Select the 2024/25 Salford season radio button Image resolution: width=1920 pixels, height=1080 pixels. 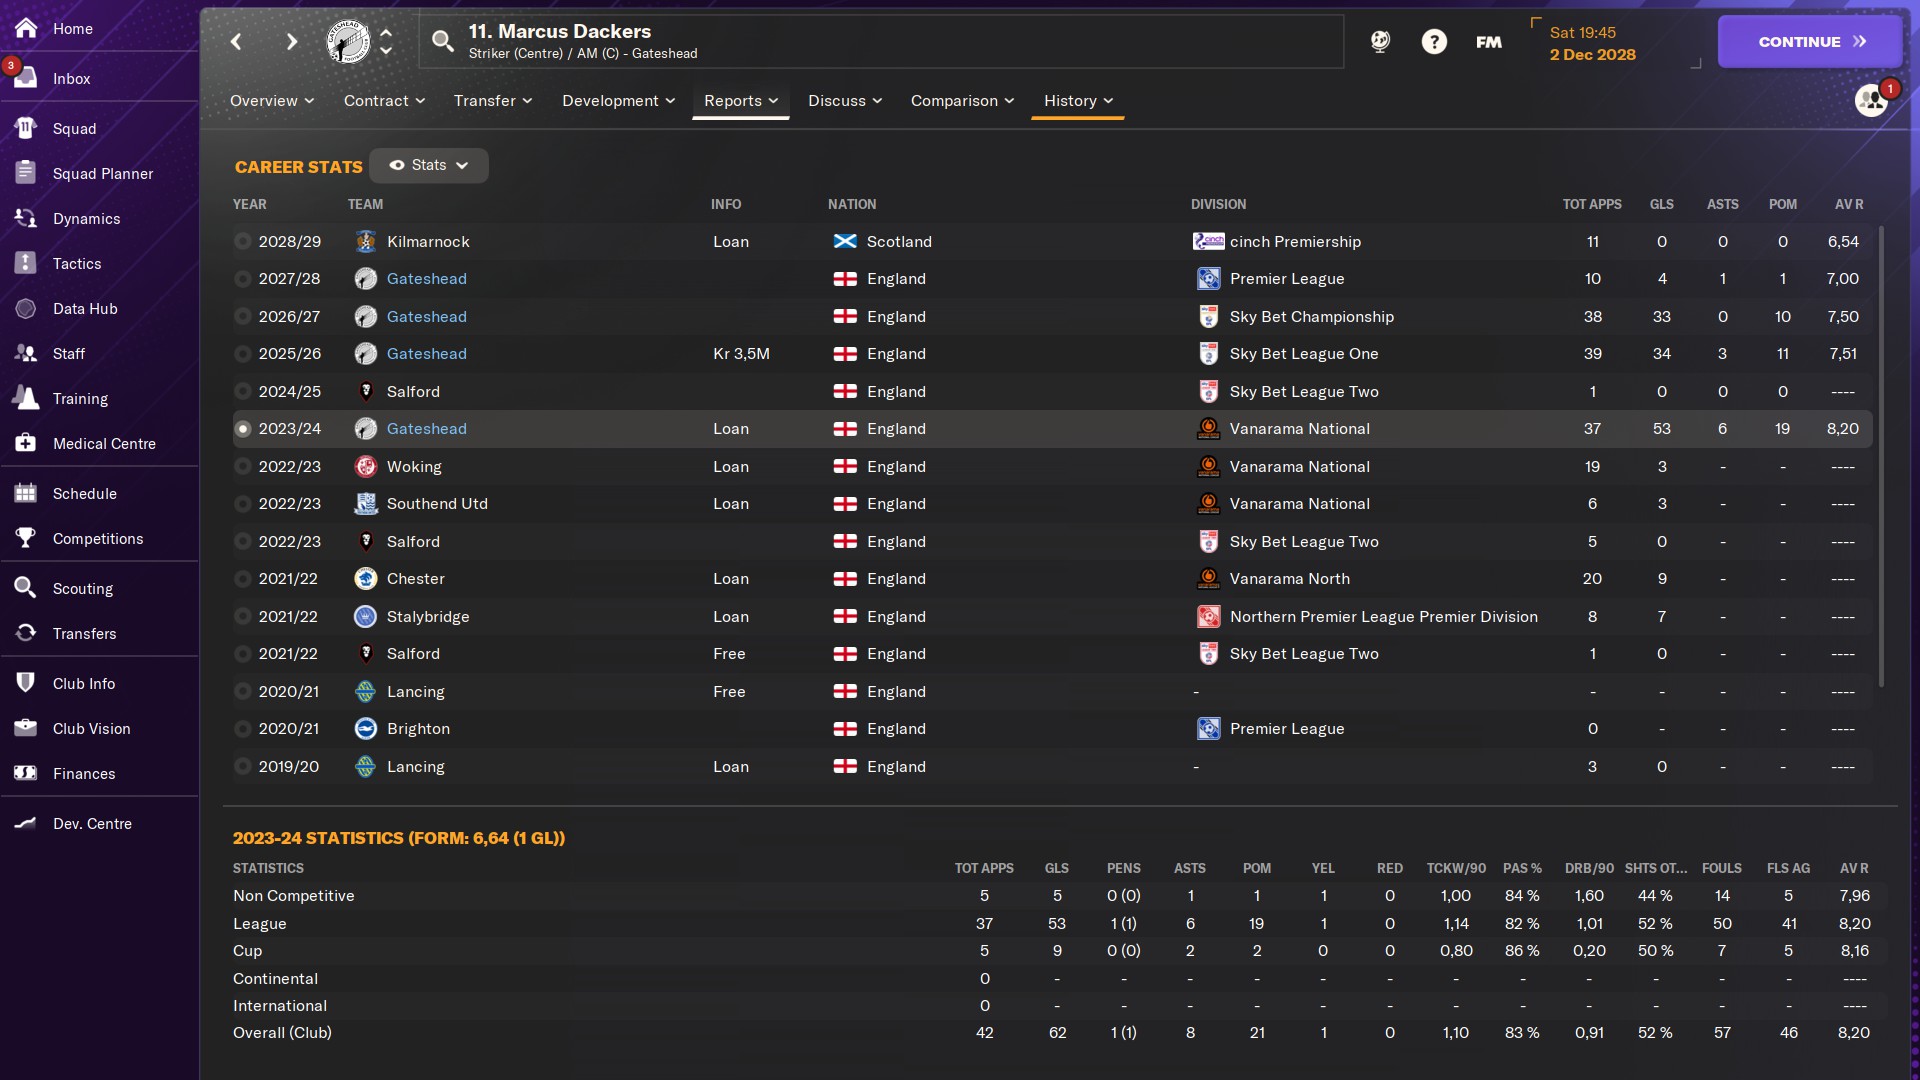tap(242, 391)
